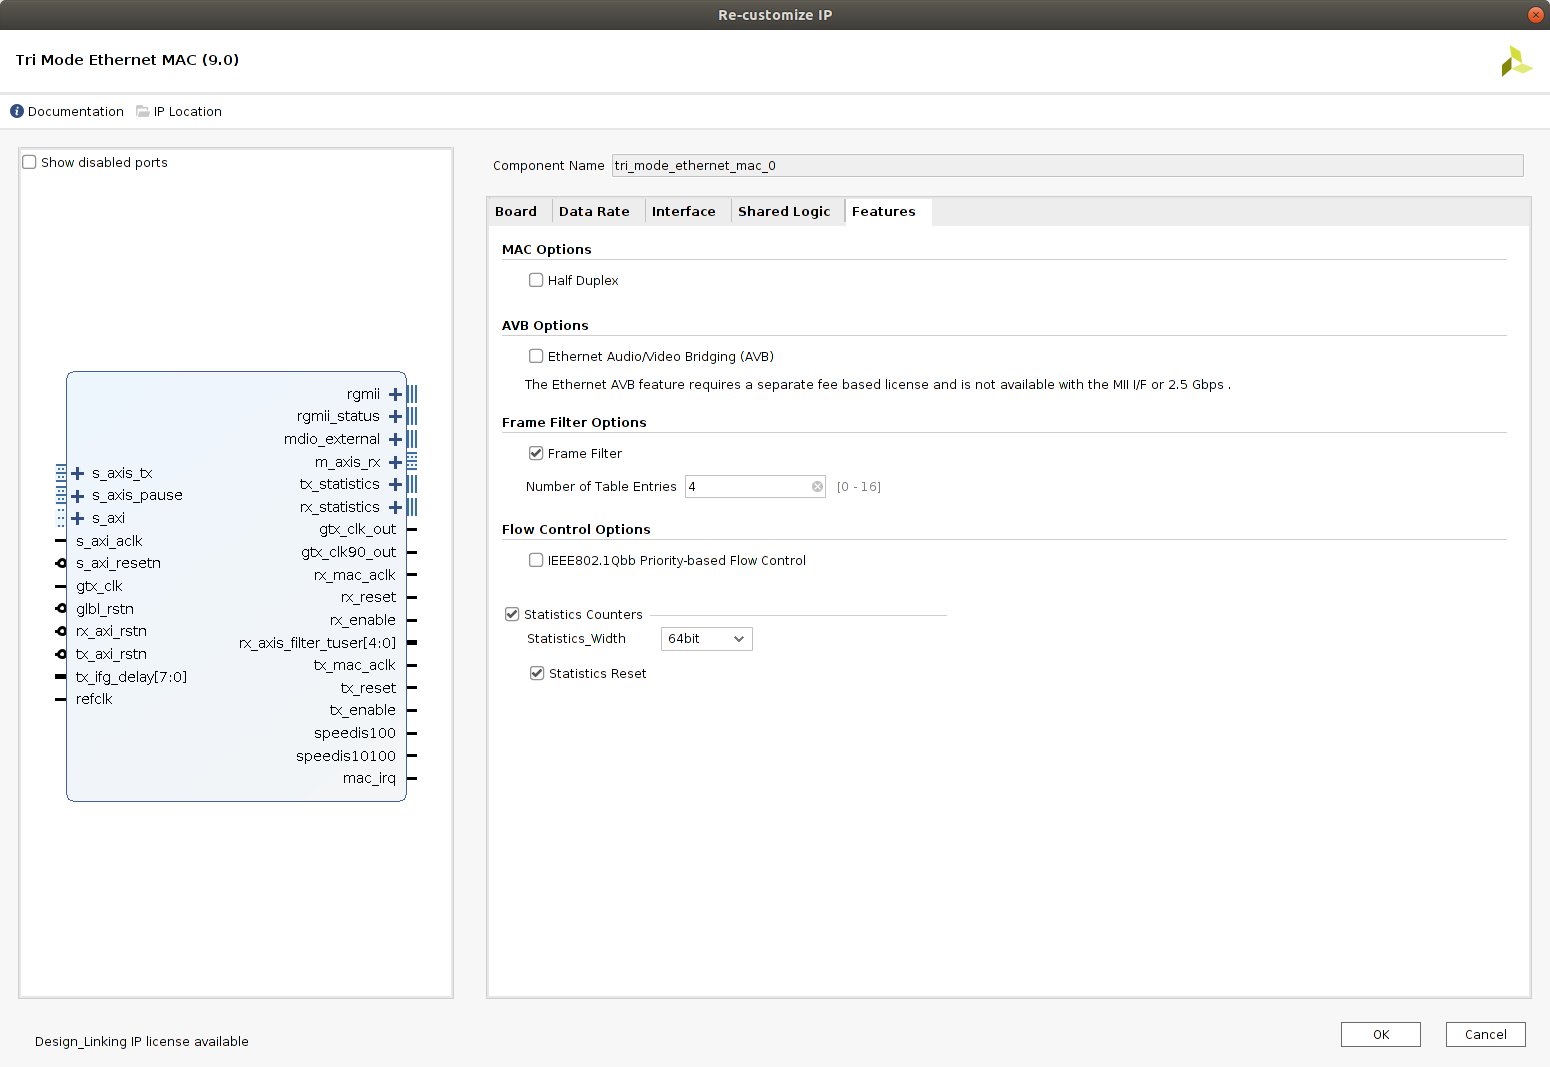Select the tx_enable port label
The height and width of the screenshot is (1067, 1550).
pyautogui.click(x=363, y=710)
